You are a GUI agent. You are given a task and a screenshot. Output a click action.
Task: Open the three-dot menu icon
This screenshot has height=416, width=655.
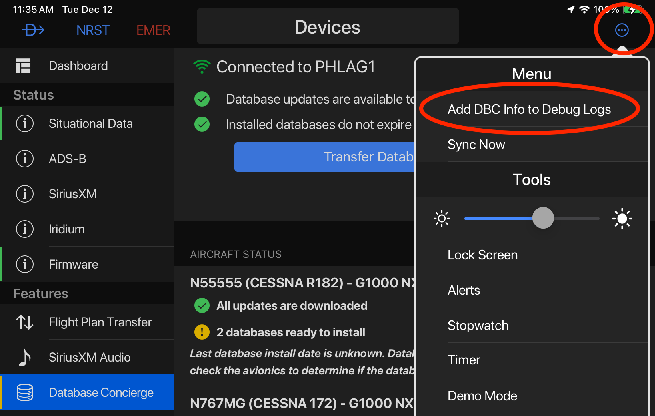tap(622, 30)
